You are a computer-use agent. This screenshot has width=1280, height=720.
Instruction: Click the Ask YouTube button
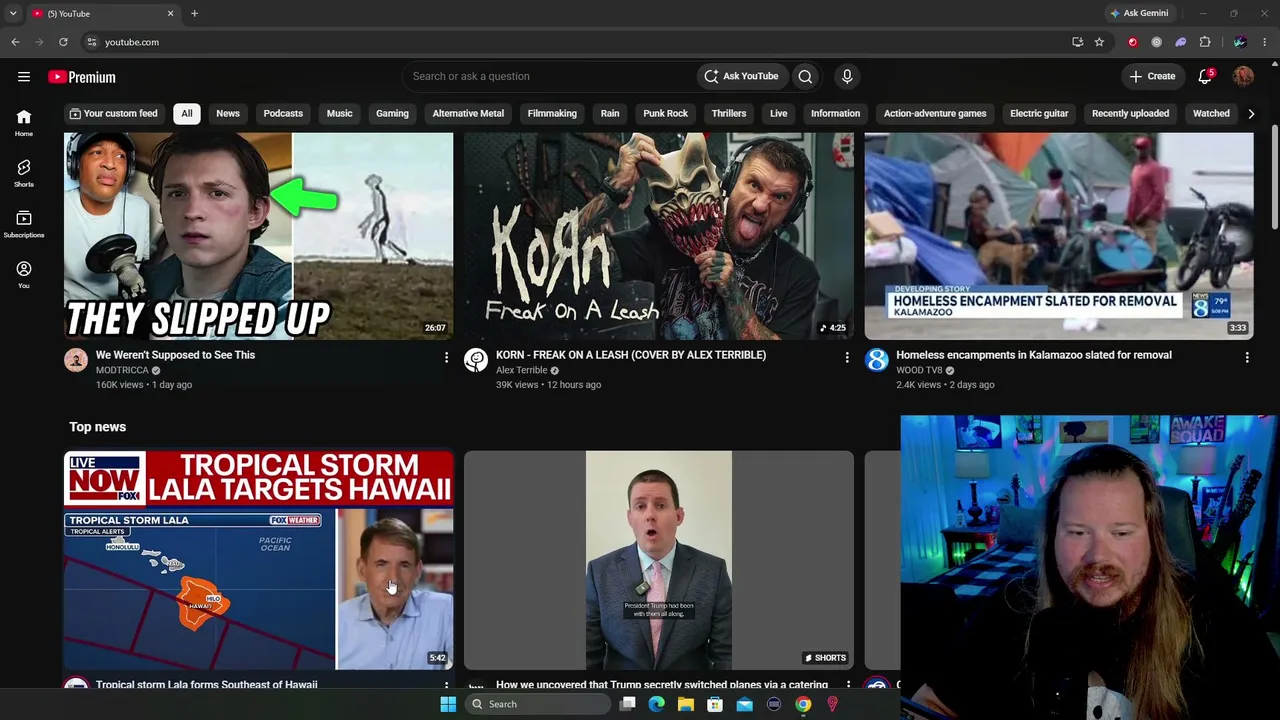tap(741, 76)
